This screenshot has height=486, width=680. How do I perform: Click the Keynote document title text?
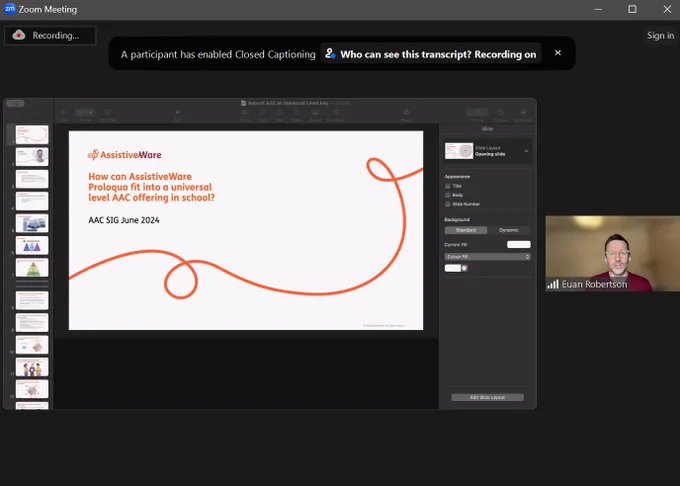[x=288, y=103]
